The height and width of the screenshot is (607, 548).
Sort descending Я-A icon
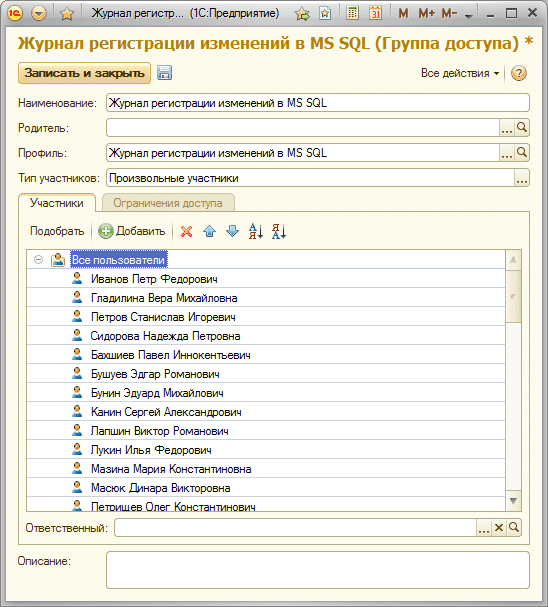point(279,231)
